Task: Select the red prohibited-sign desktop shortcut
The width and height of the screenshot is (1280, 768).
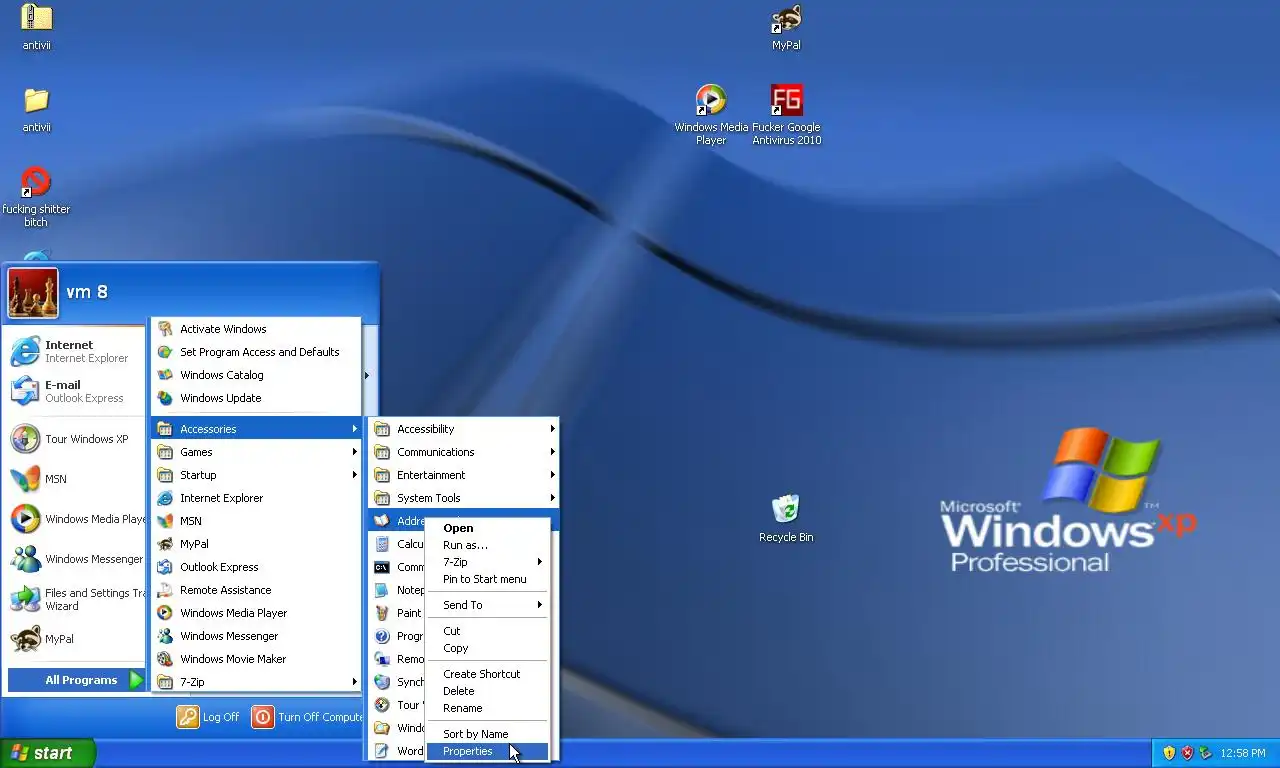Action: coord(36,197)
